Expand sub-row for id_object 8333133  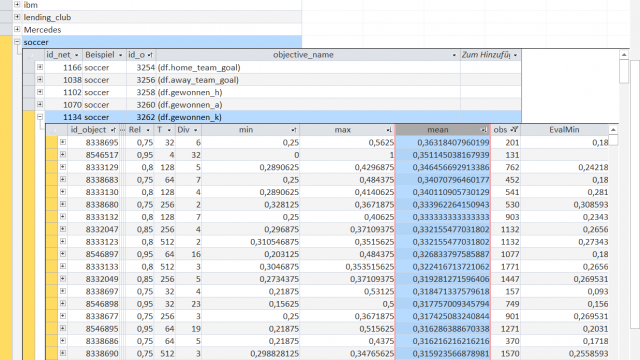(x=62, y=267)
